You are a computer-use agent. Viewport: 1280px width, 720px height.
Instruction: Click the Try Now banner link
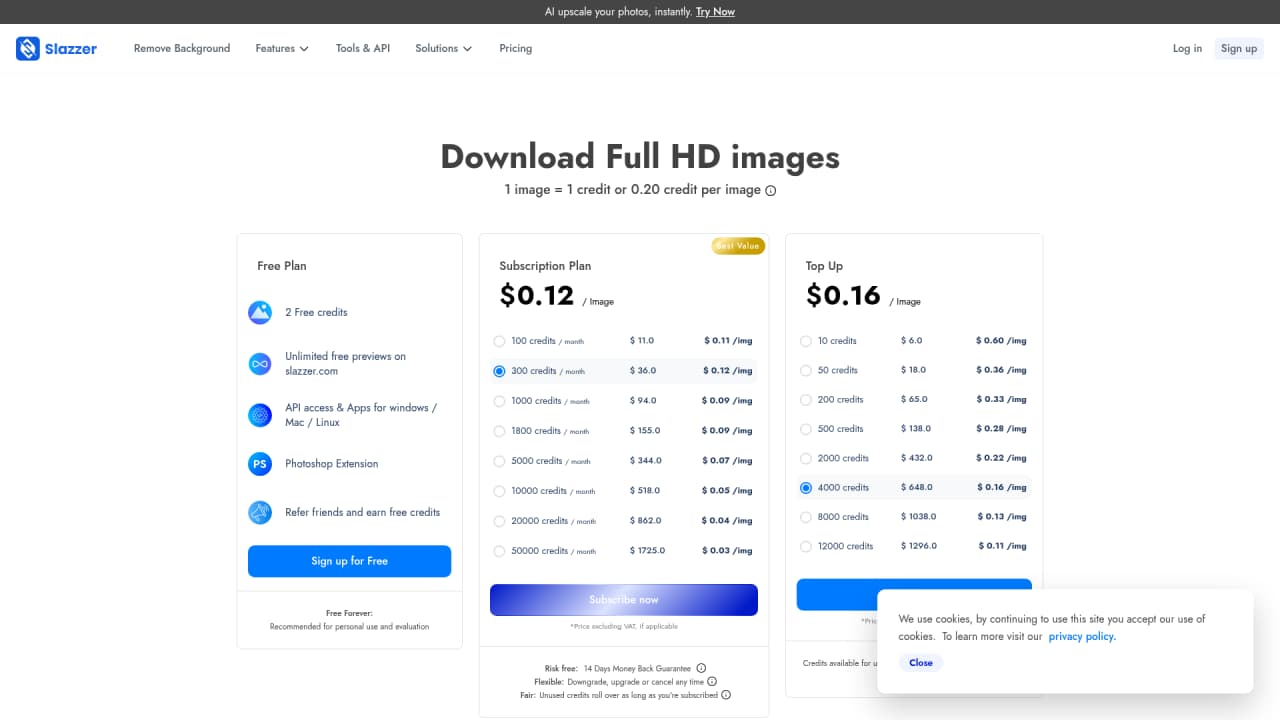coord(715,12)
